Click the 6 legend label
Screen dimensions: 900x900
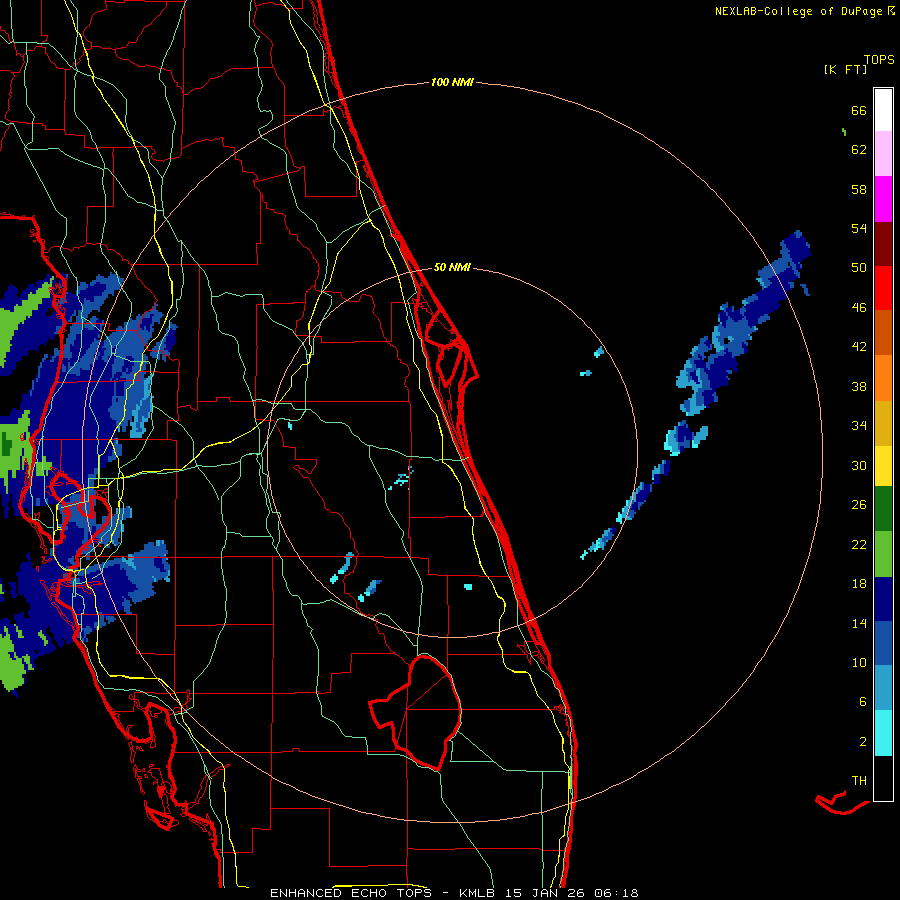tap(863, 702)
